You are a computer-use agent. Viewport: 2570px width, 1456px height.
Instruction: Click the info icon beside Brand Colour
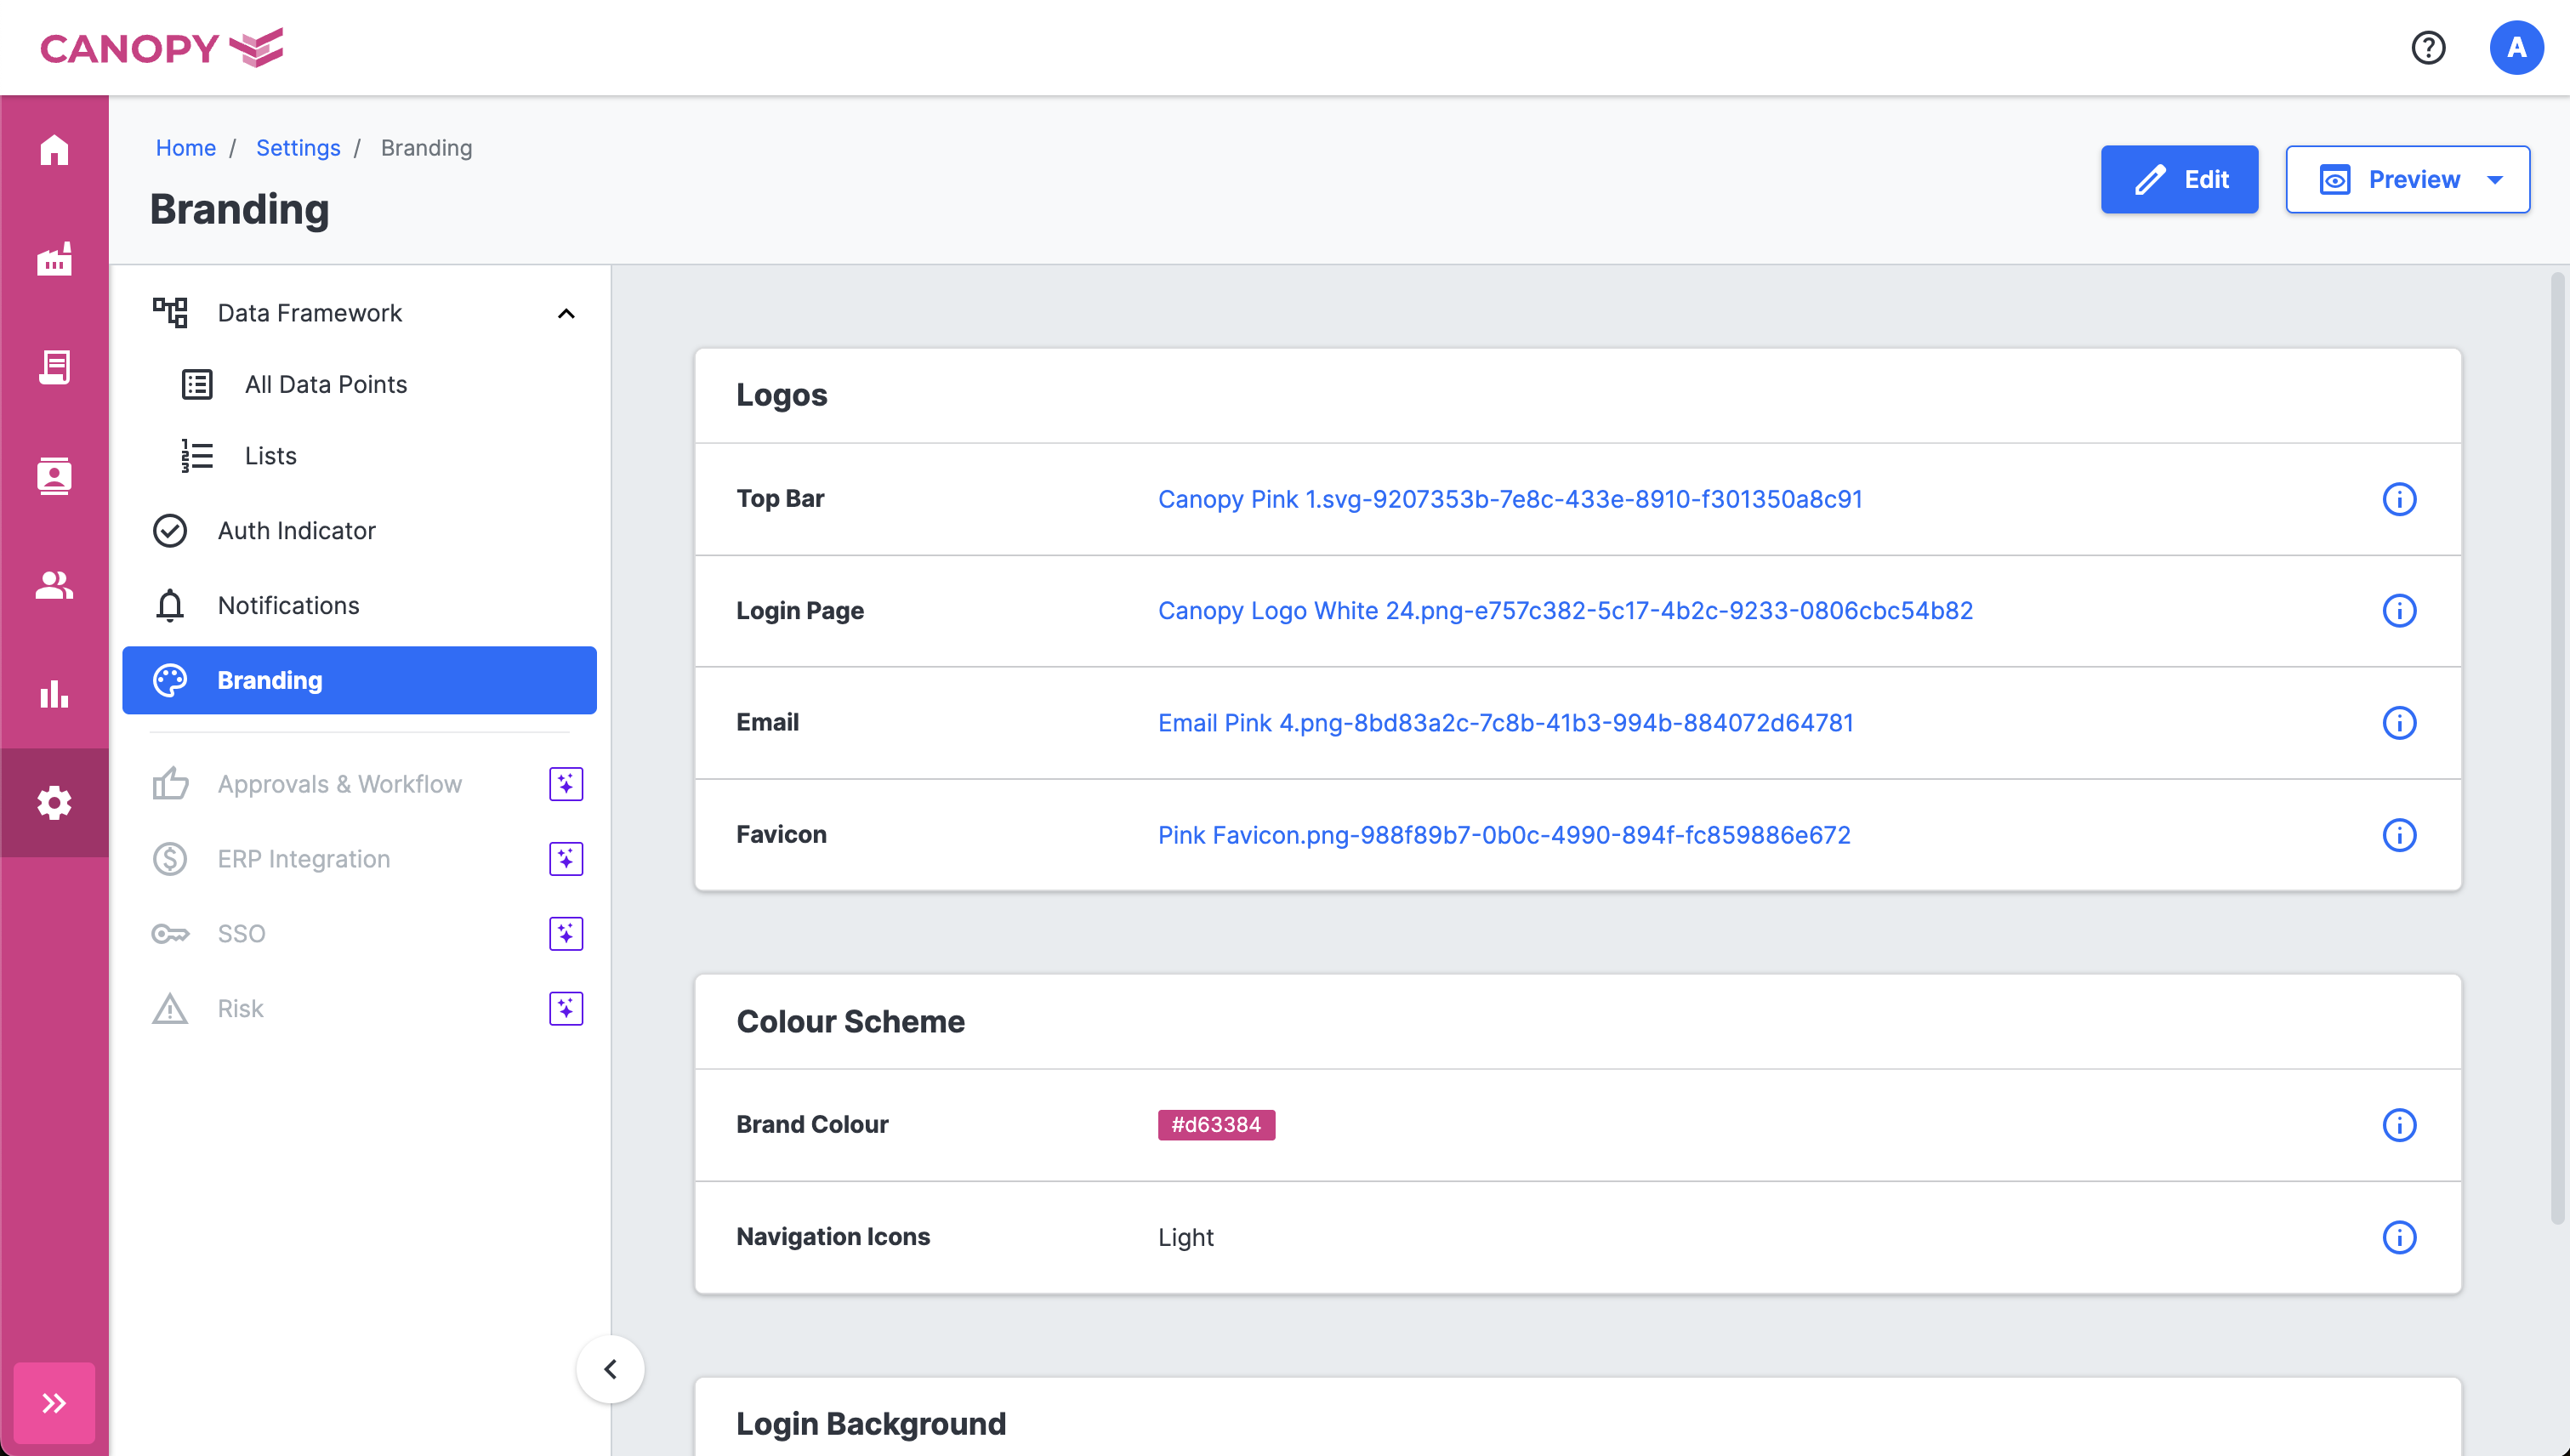click(2398, 1124)
